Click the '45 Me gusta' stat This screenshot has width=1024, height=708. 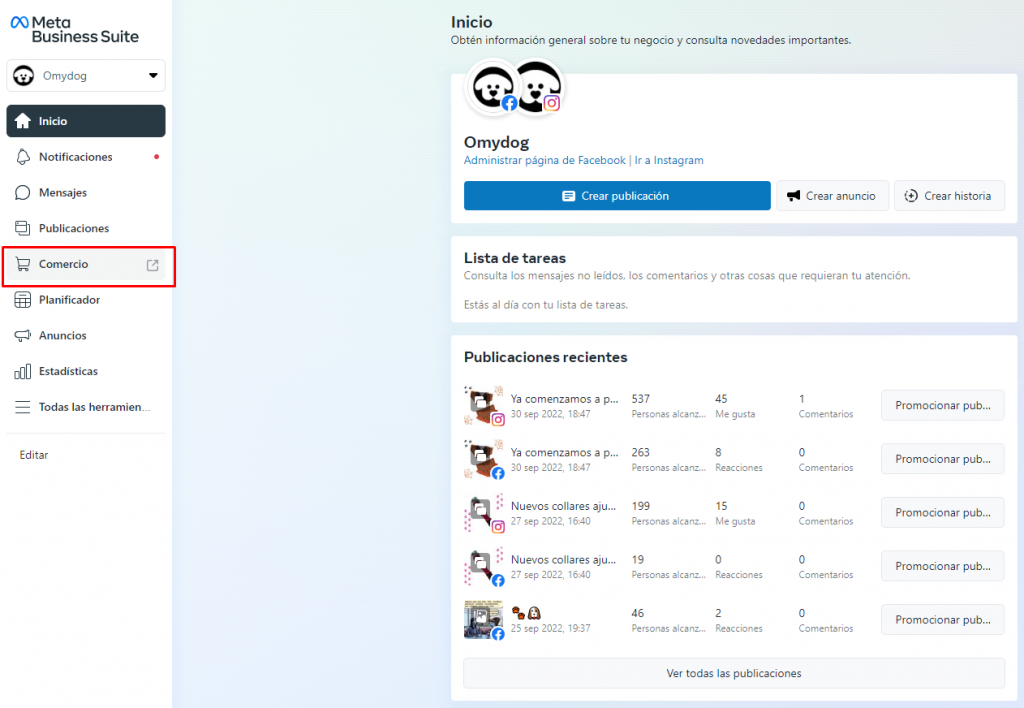click(735, 406)
